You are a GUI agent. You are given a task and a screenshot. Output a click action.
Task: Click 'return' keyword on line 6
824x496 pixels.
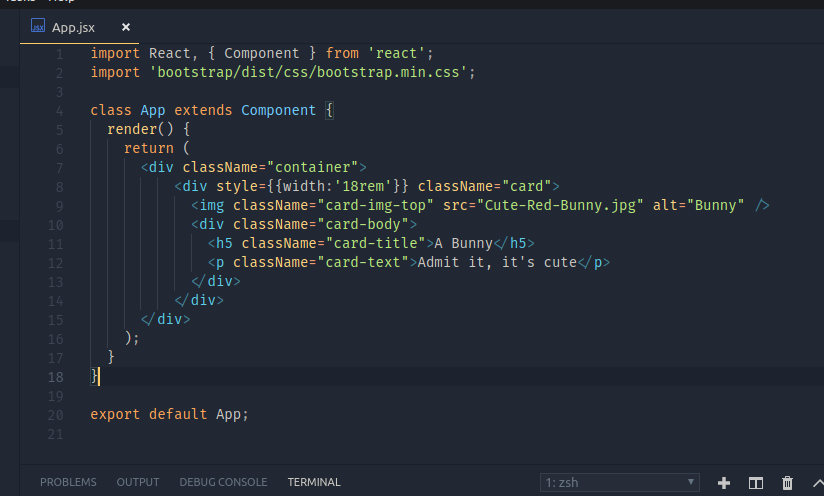tap(149, 148)
